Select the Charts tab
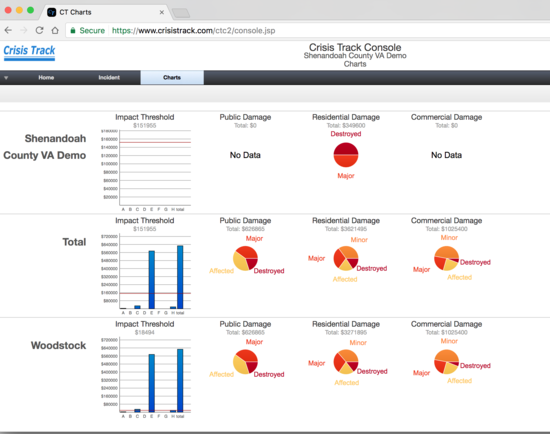 [172, 78]
